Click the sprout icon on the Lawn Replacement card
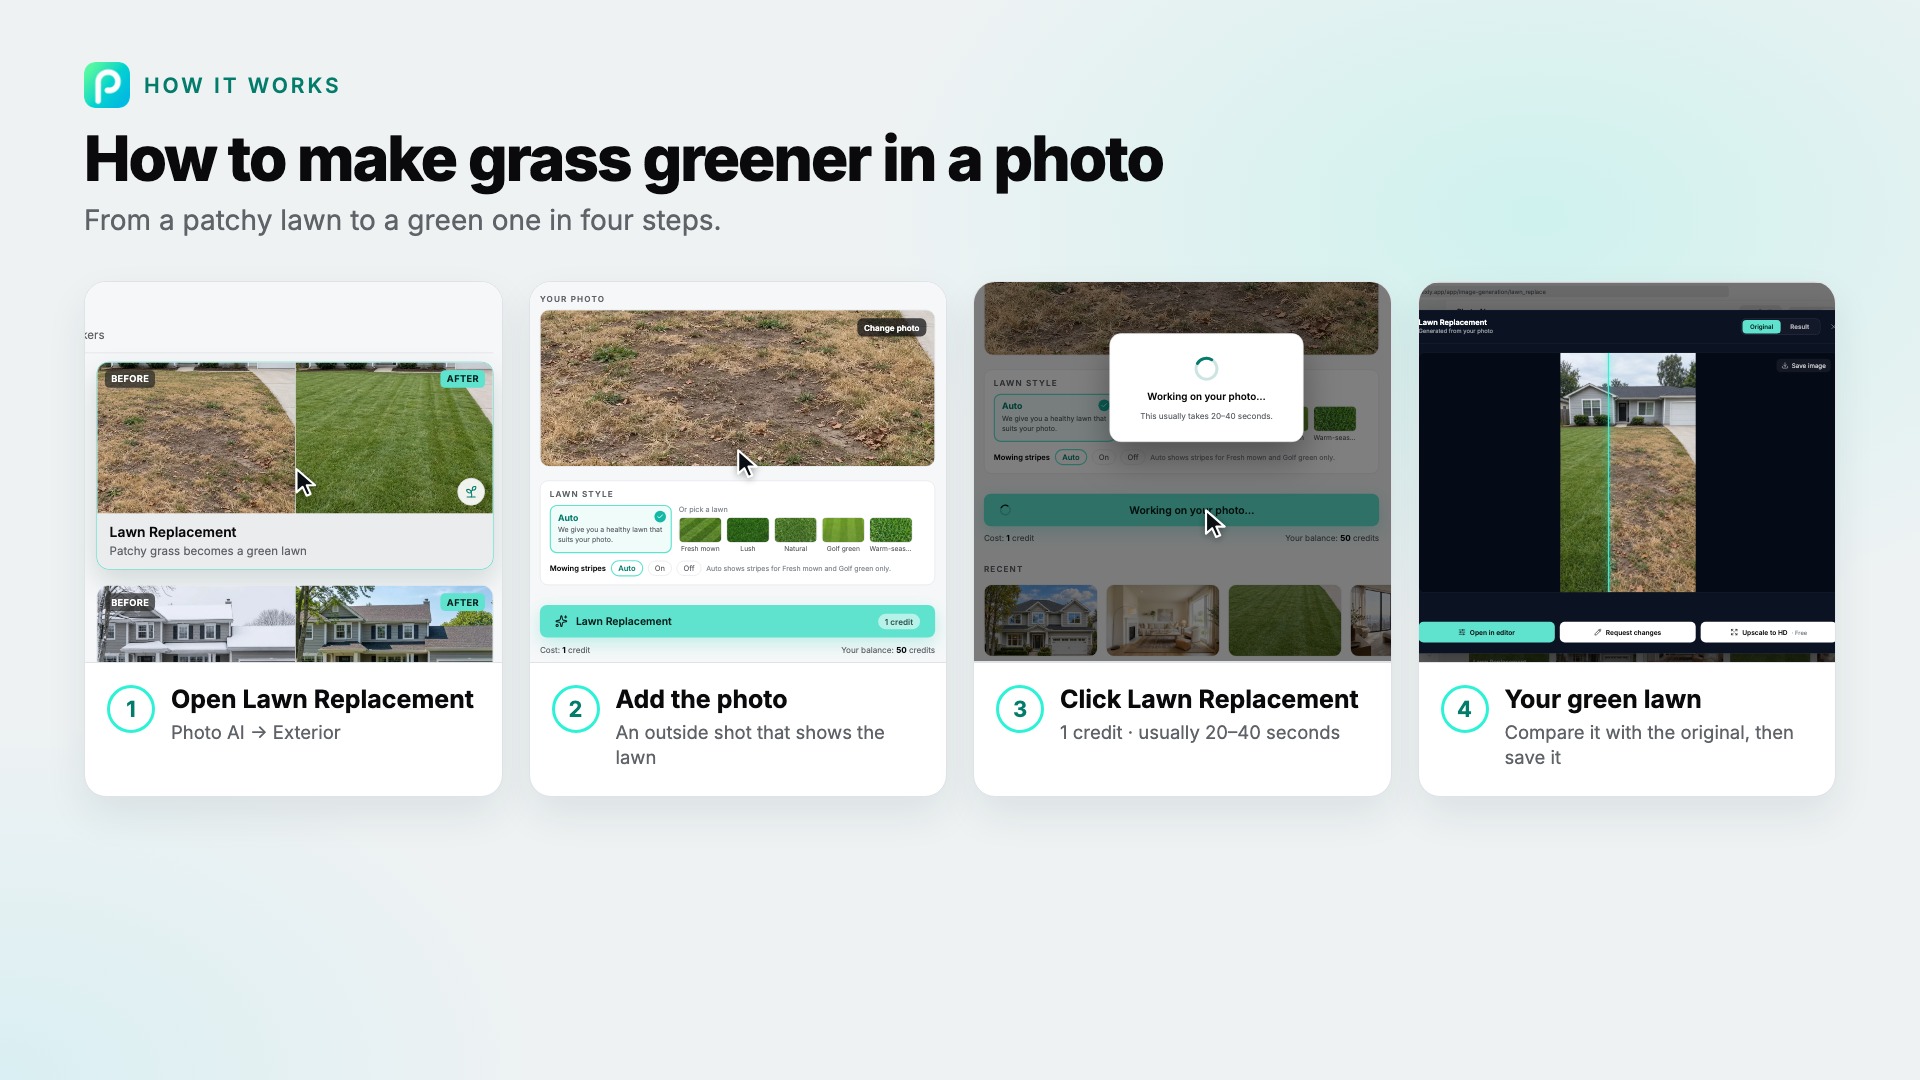The image size is (1920, 1080). point(471,491)
